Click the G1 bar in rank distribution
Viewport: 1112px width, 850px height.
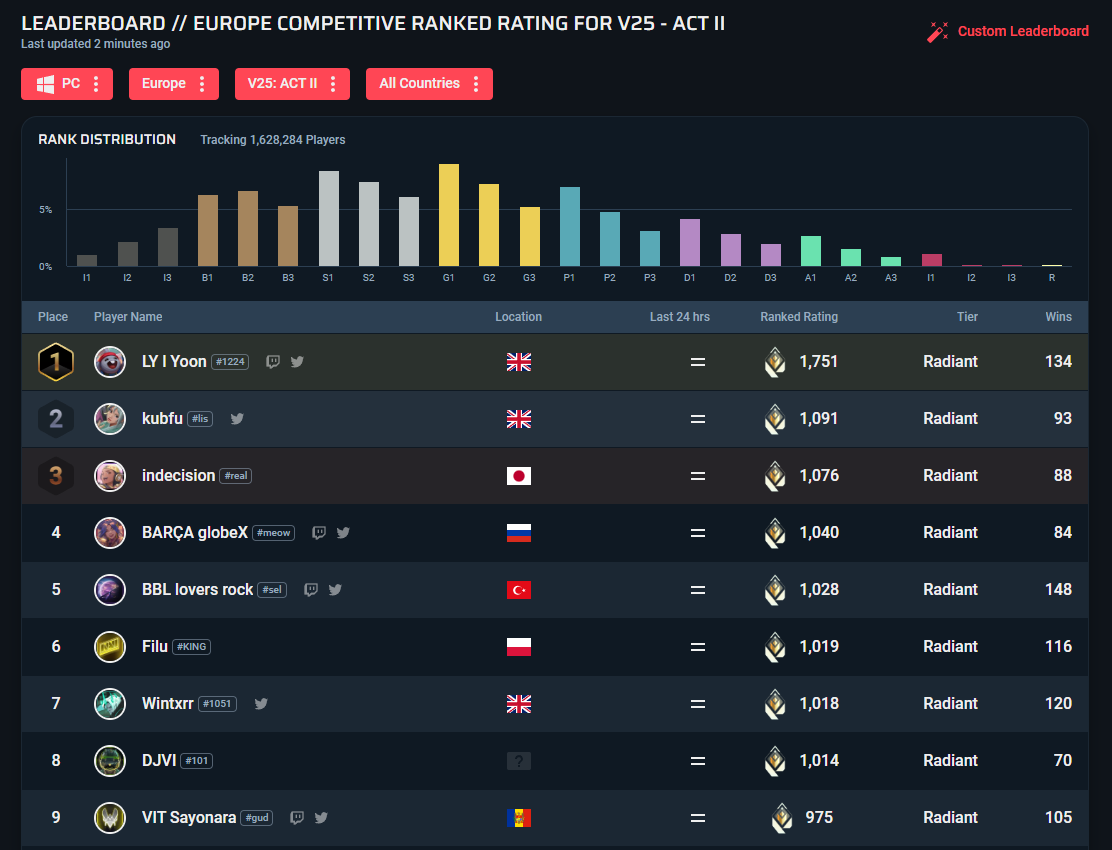coord(449,214)
